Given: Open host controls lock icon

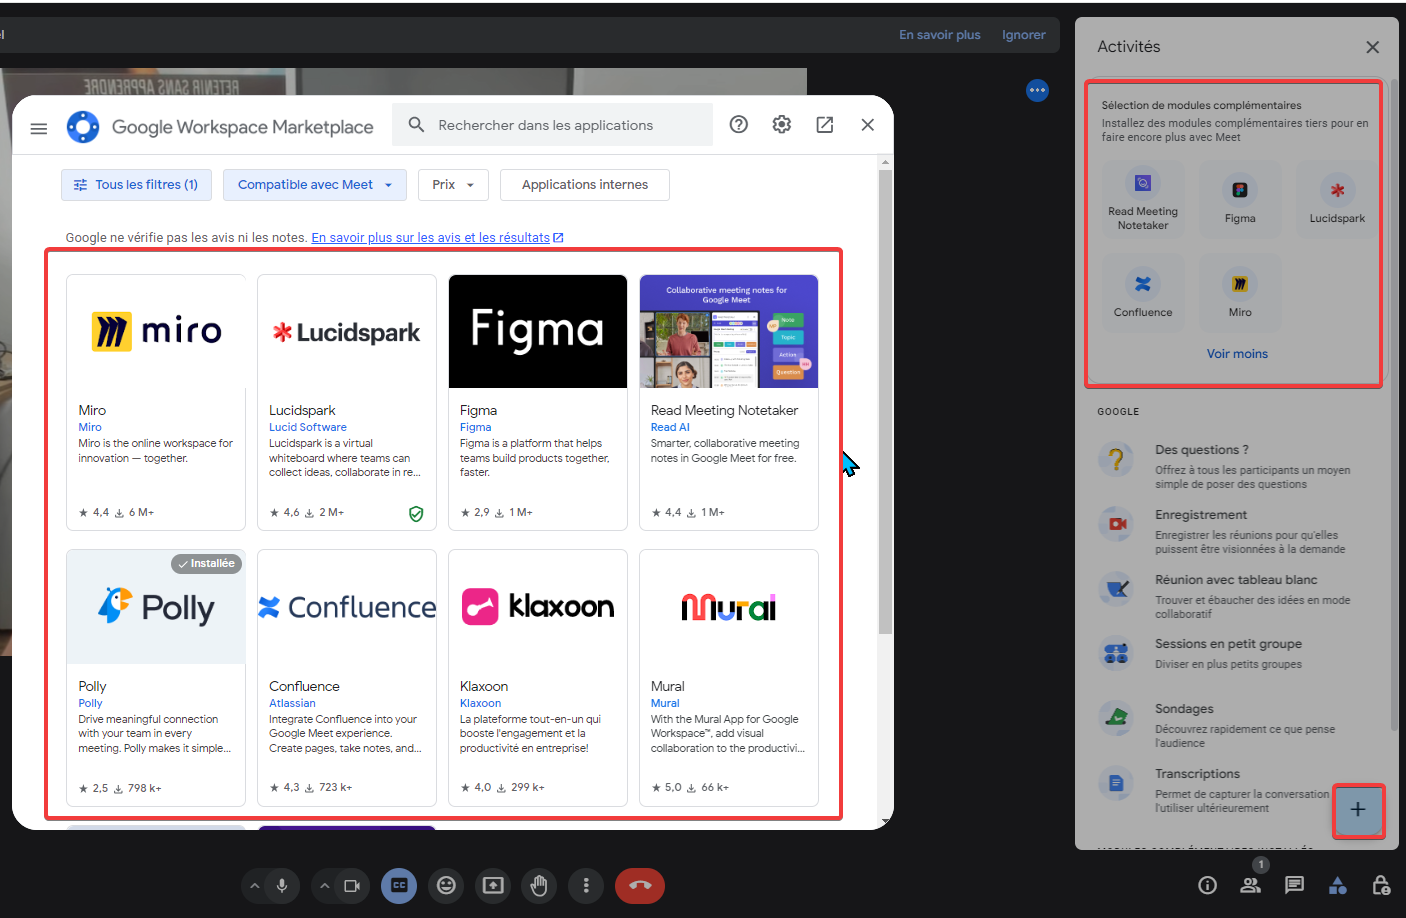Looking at the screenshot, I should [1381, 885].
